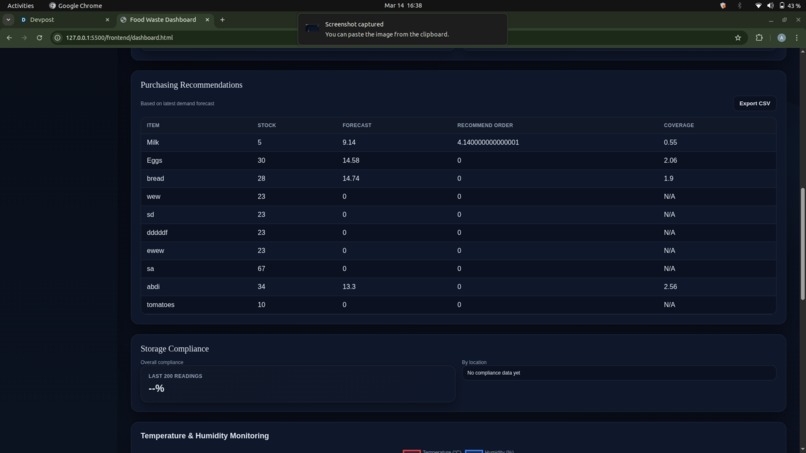Open the Google Chrome app menu
This screenshot has width=806, height=453.
point(76,6)
